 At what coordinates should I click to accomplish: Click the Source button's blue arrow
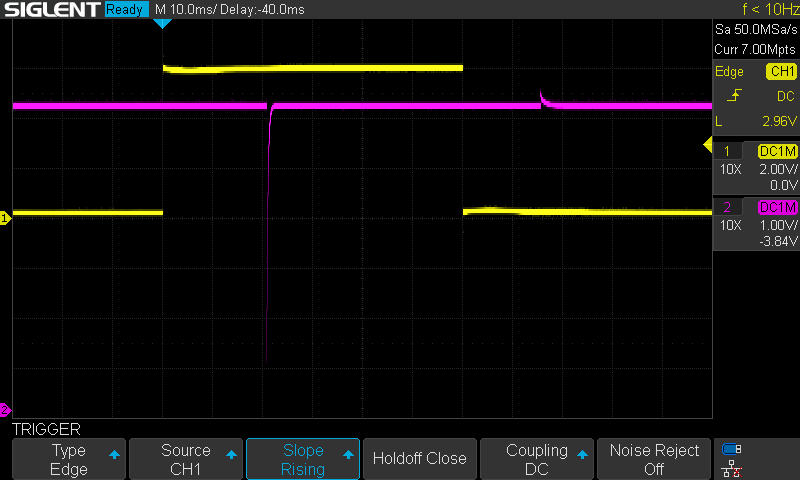231,454
